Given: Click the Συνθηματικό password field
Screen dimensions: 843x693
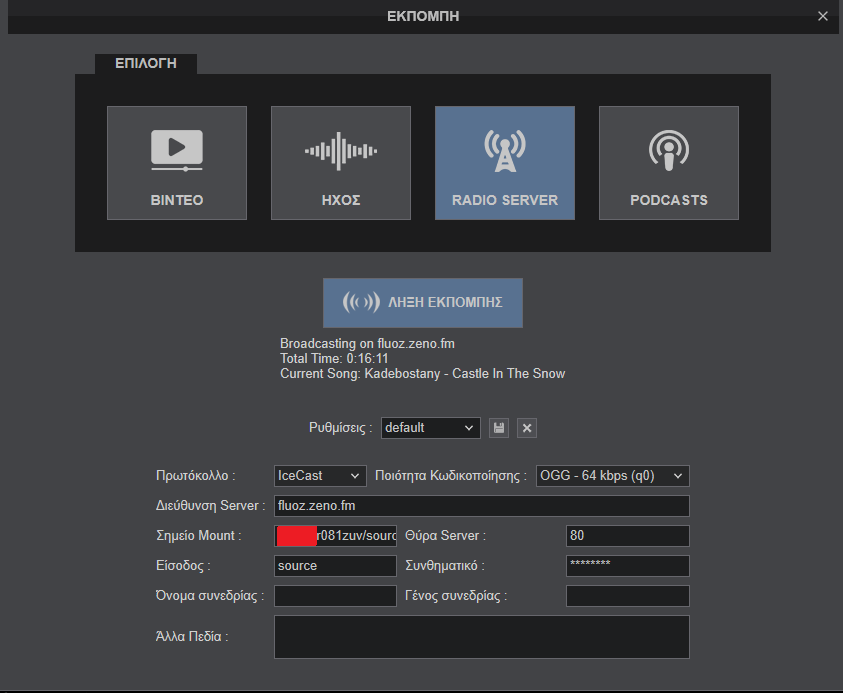Looking at the screenshot, I should [x=627, y=566].
